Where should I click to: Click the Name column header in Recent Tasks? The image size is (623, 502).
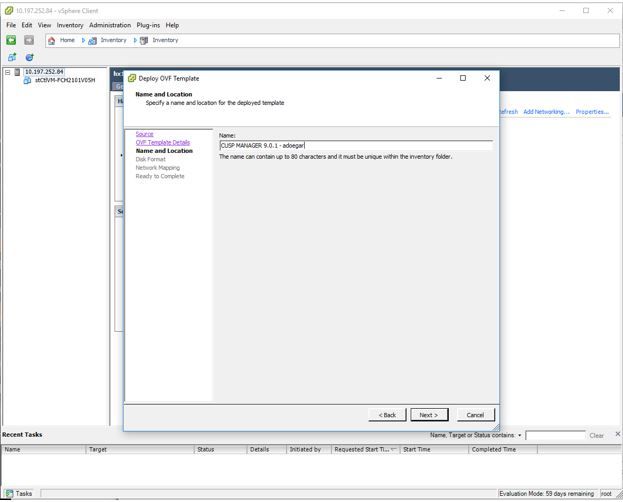point(43,450)
